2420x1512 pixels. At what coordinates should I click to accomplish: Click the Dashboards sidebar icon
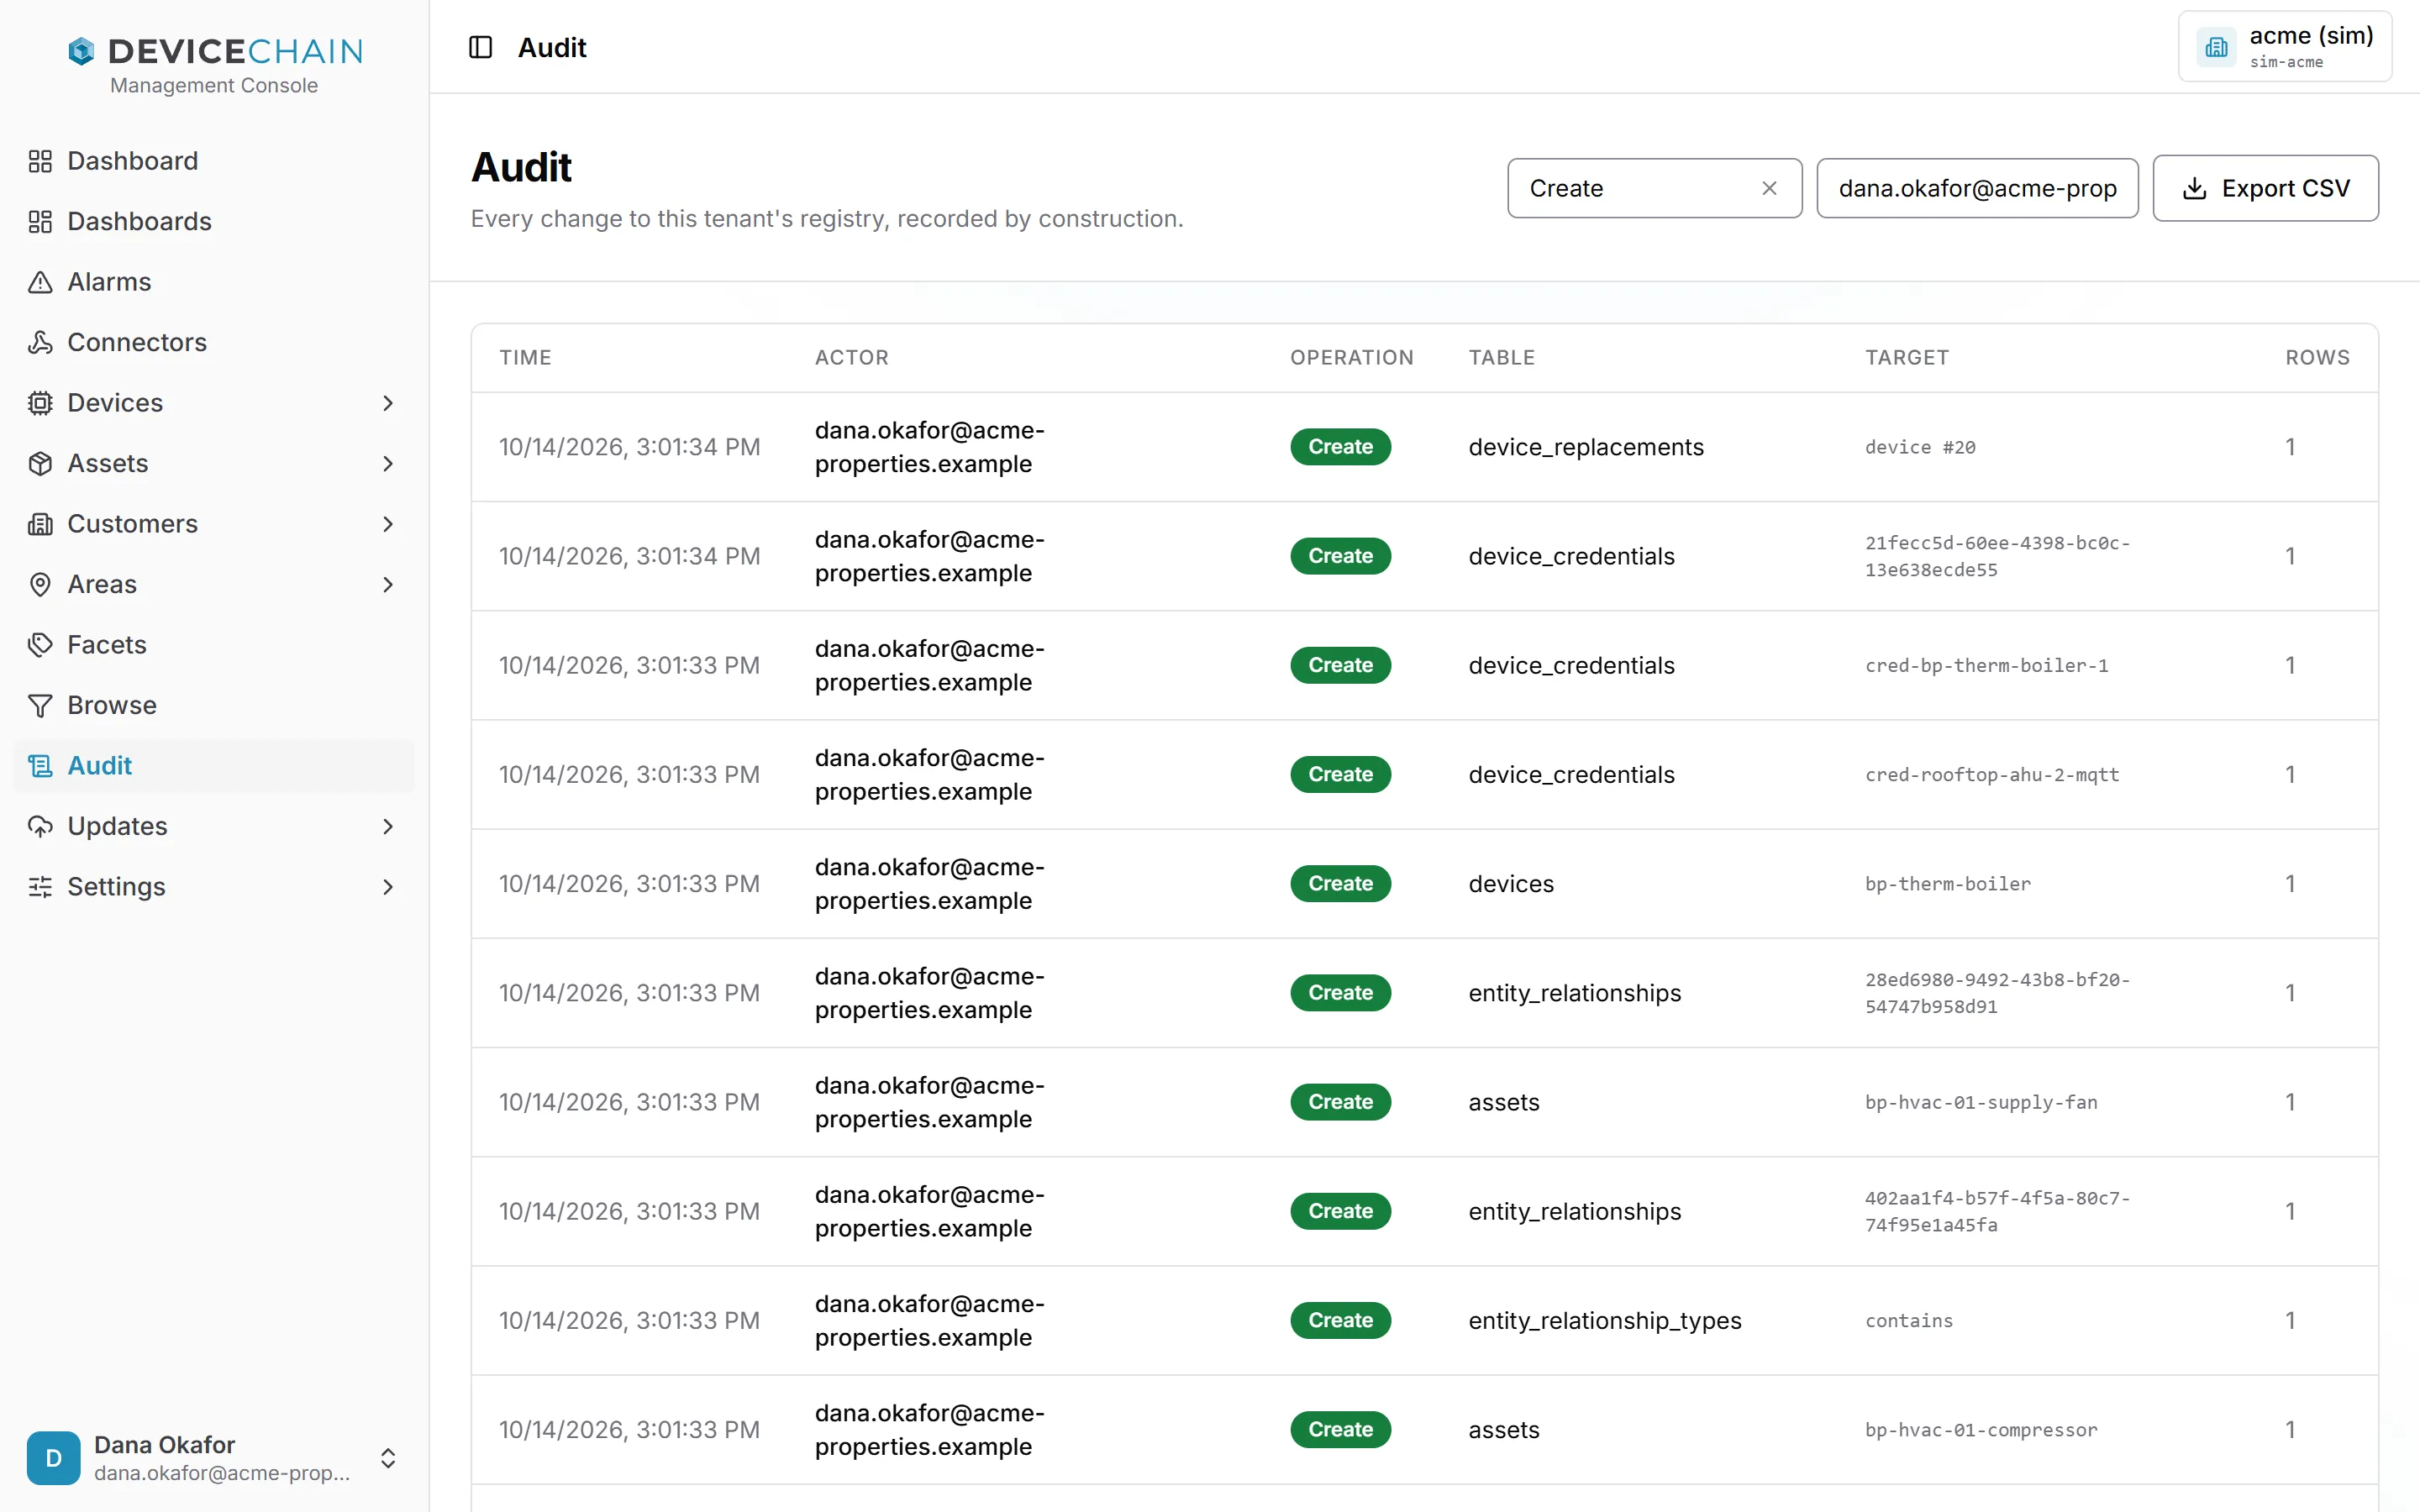coord(40,221)
